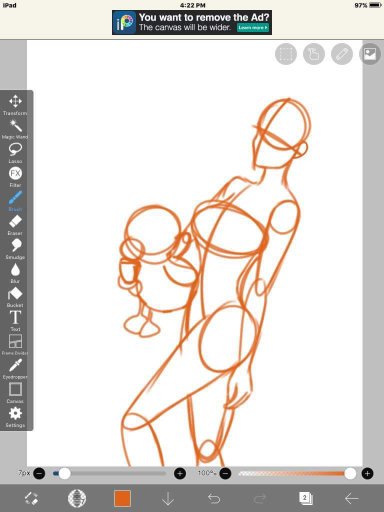Open the layers panel showing 2
Image resolution: width=384 pixels, height=512 pixels.
point(306,499)
